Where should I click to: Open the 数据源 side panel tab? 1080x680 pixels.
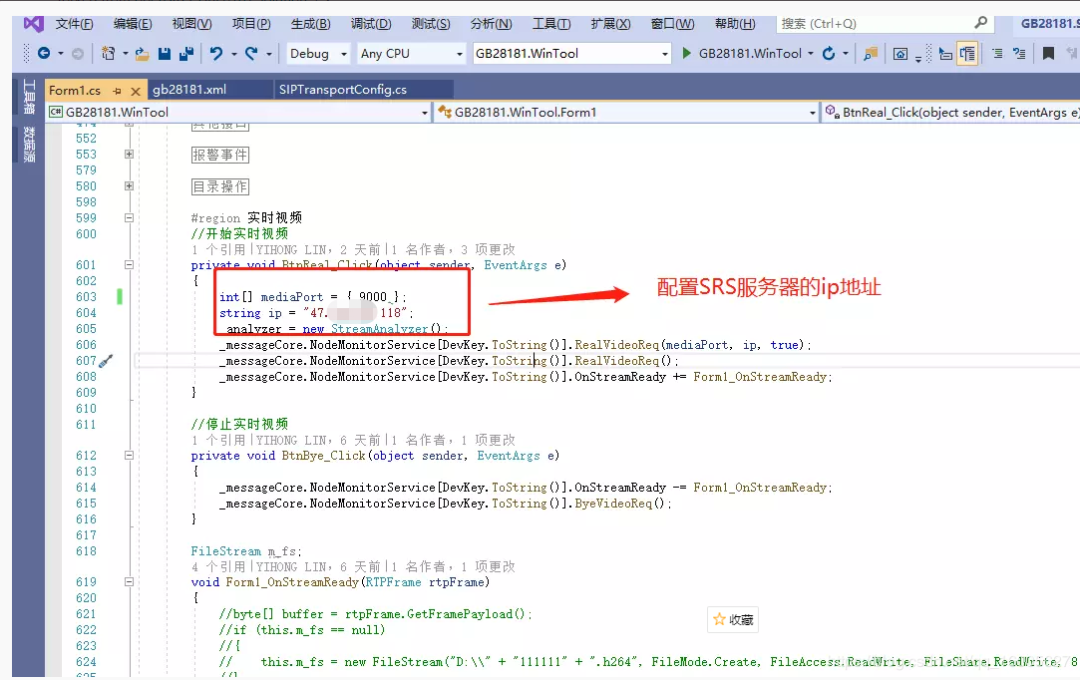[28, 143]
